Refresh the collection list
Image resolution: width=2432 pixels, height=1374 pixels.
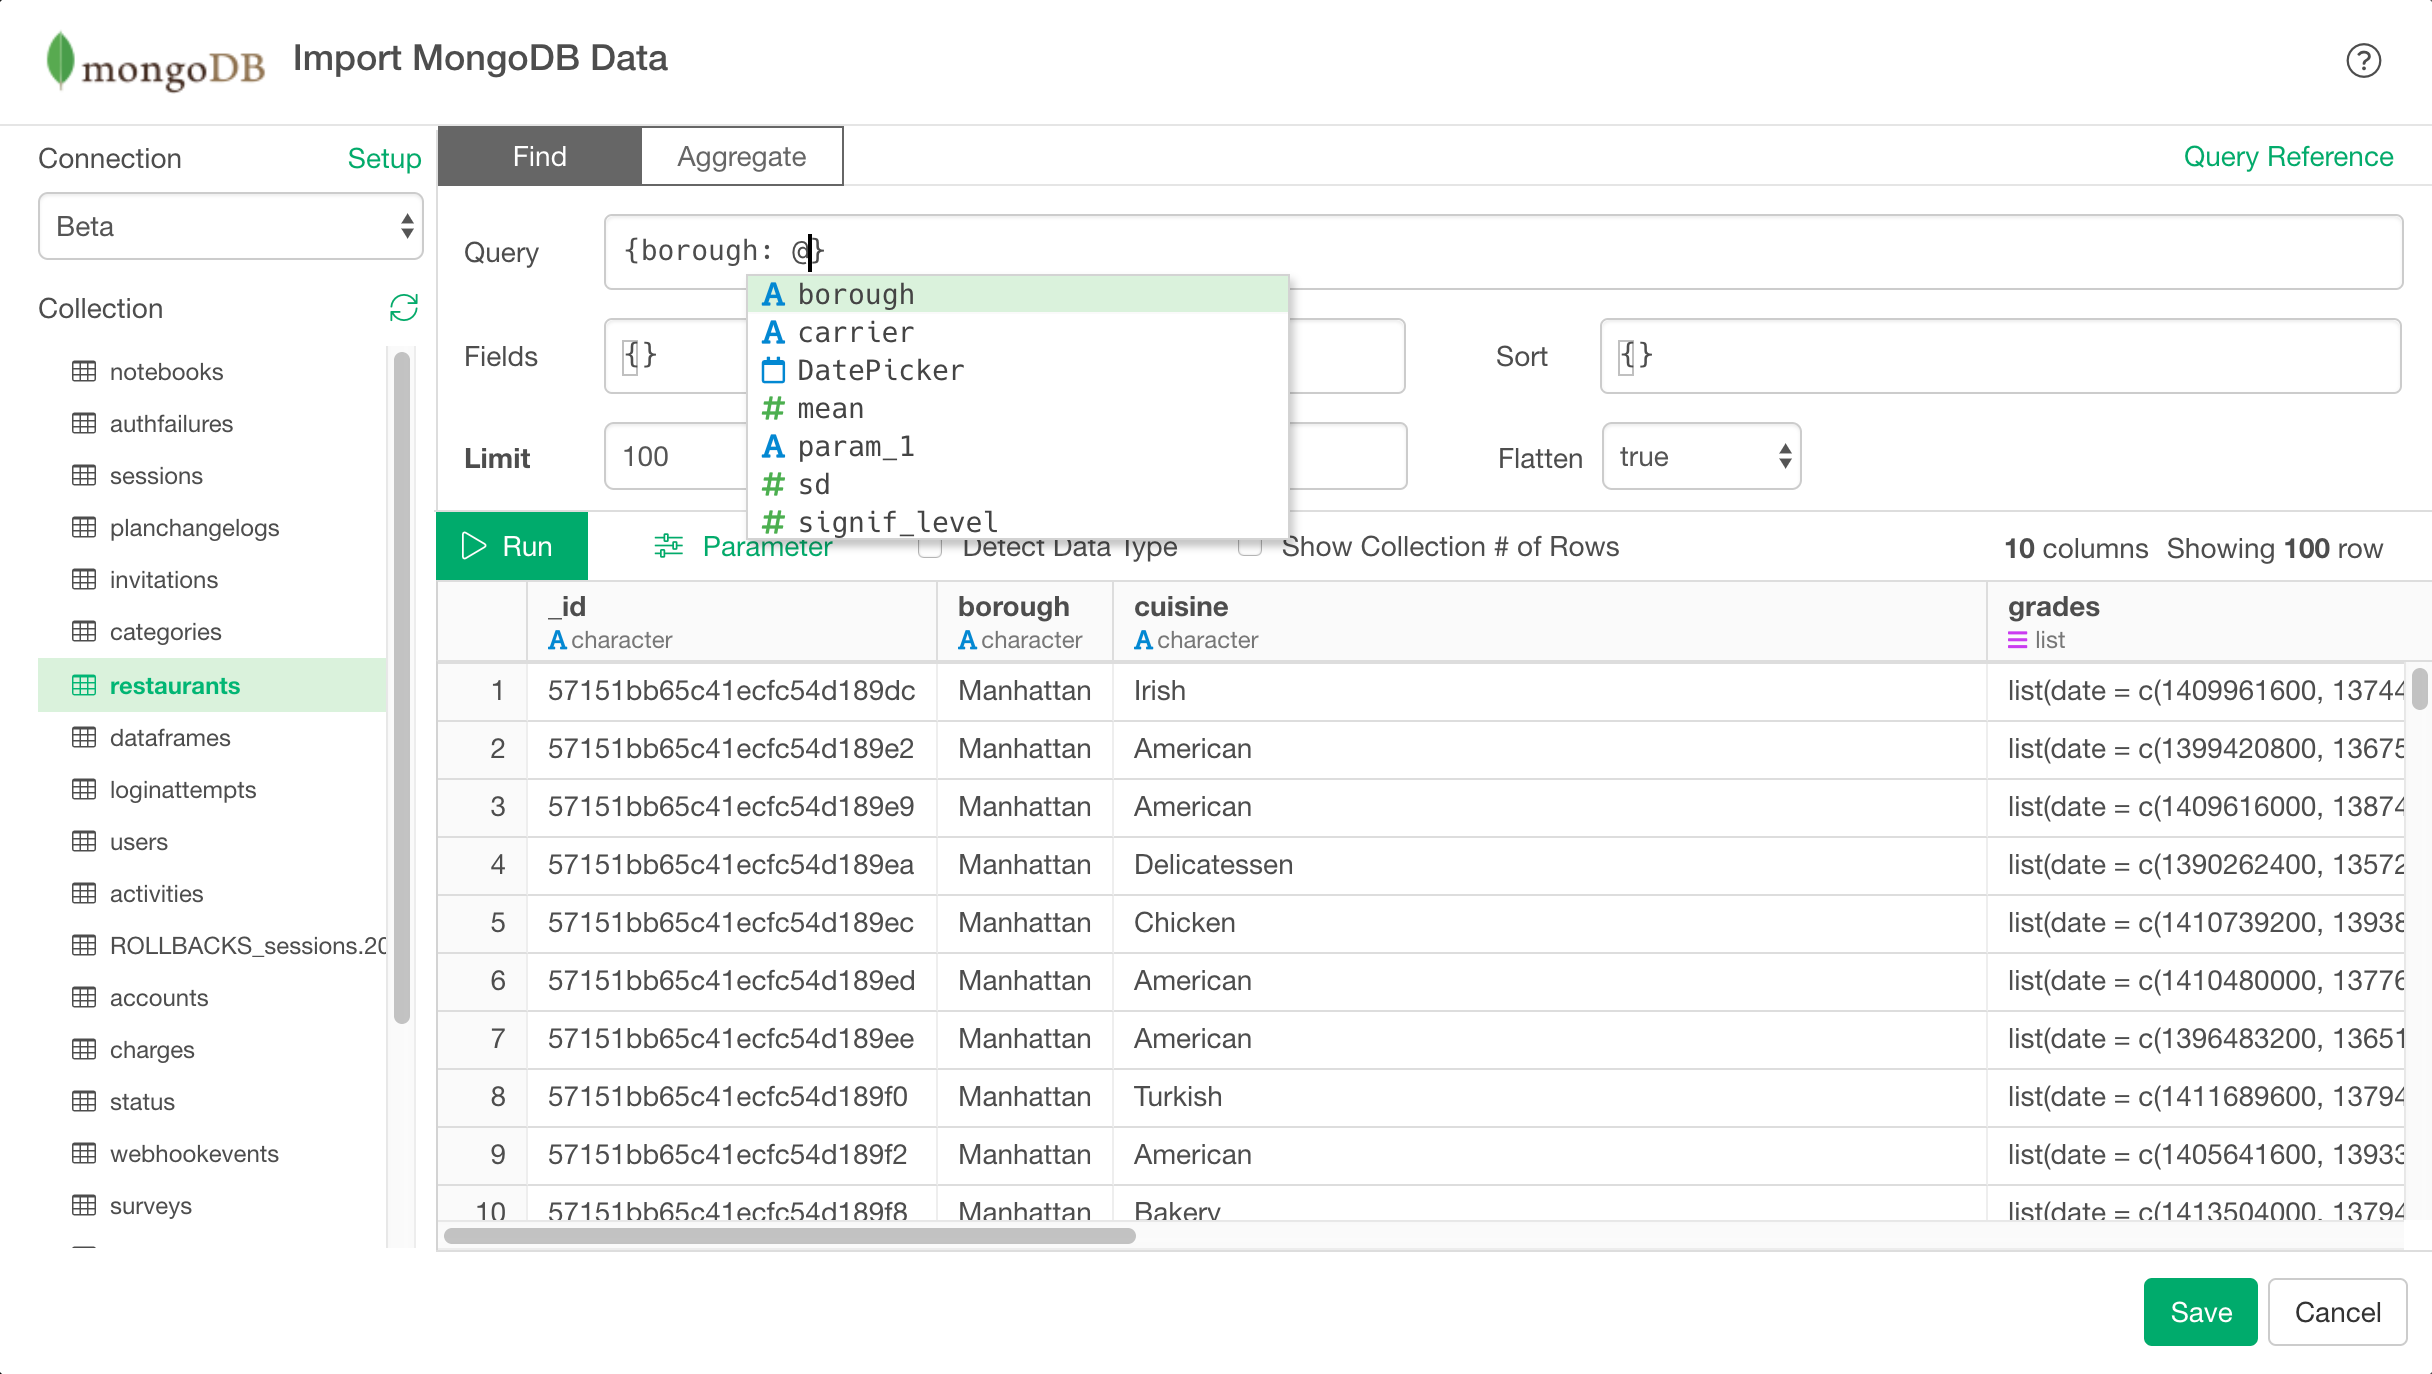403,308
